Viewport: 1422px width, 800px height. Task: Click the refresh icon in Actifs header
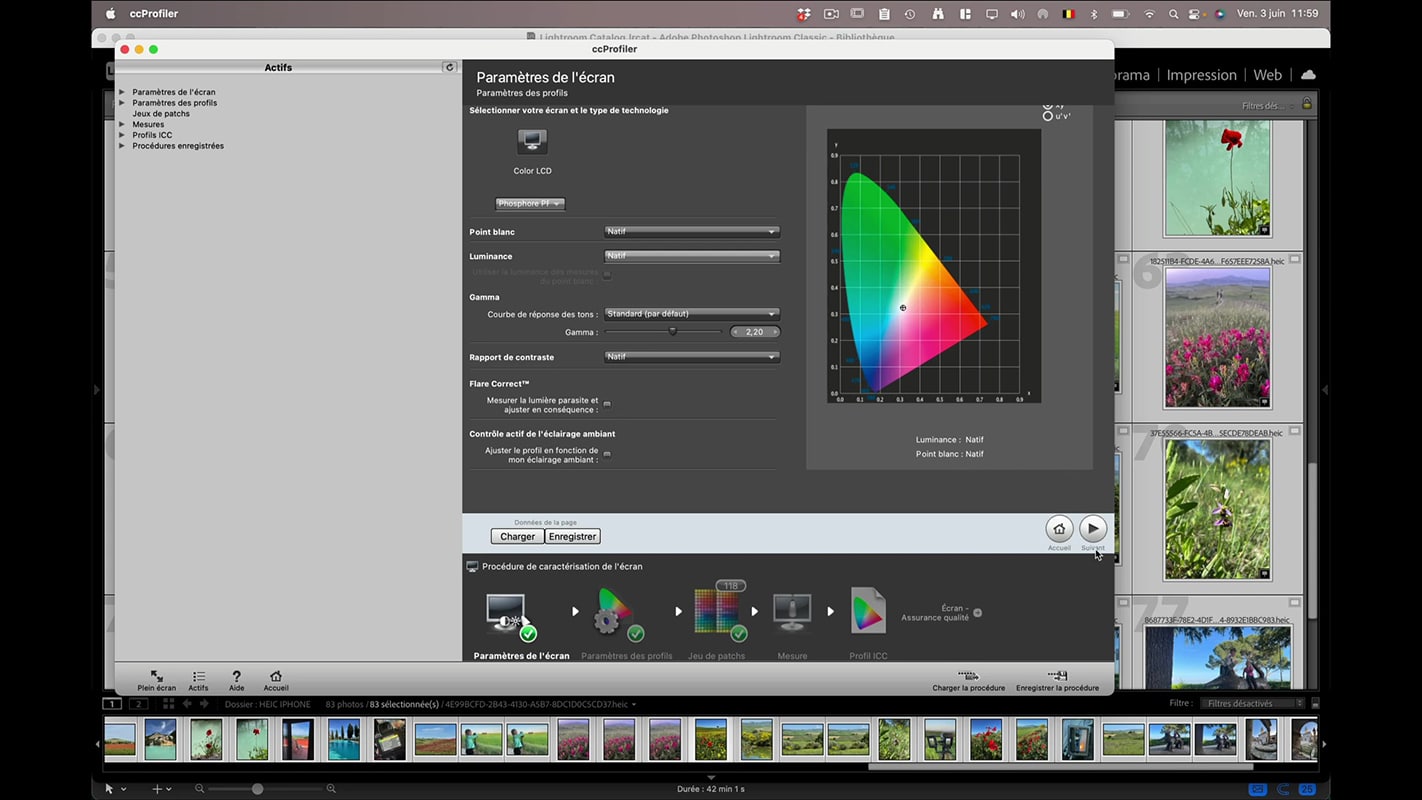pos(449,67)
